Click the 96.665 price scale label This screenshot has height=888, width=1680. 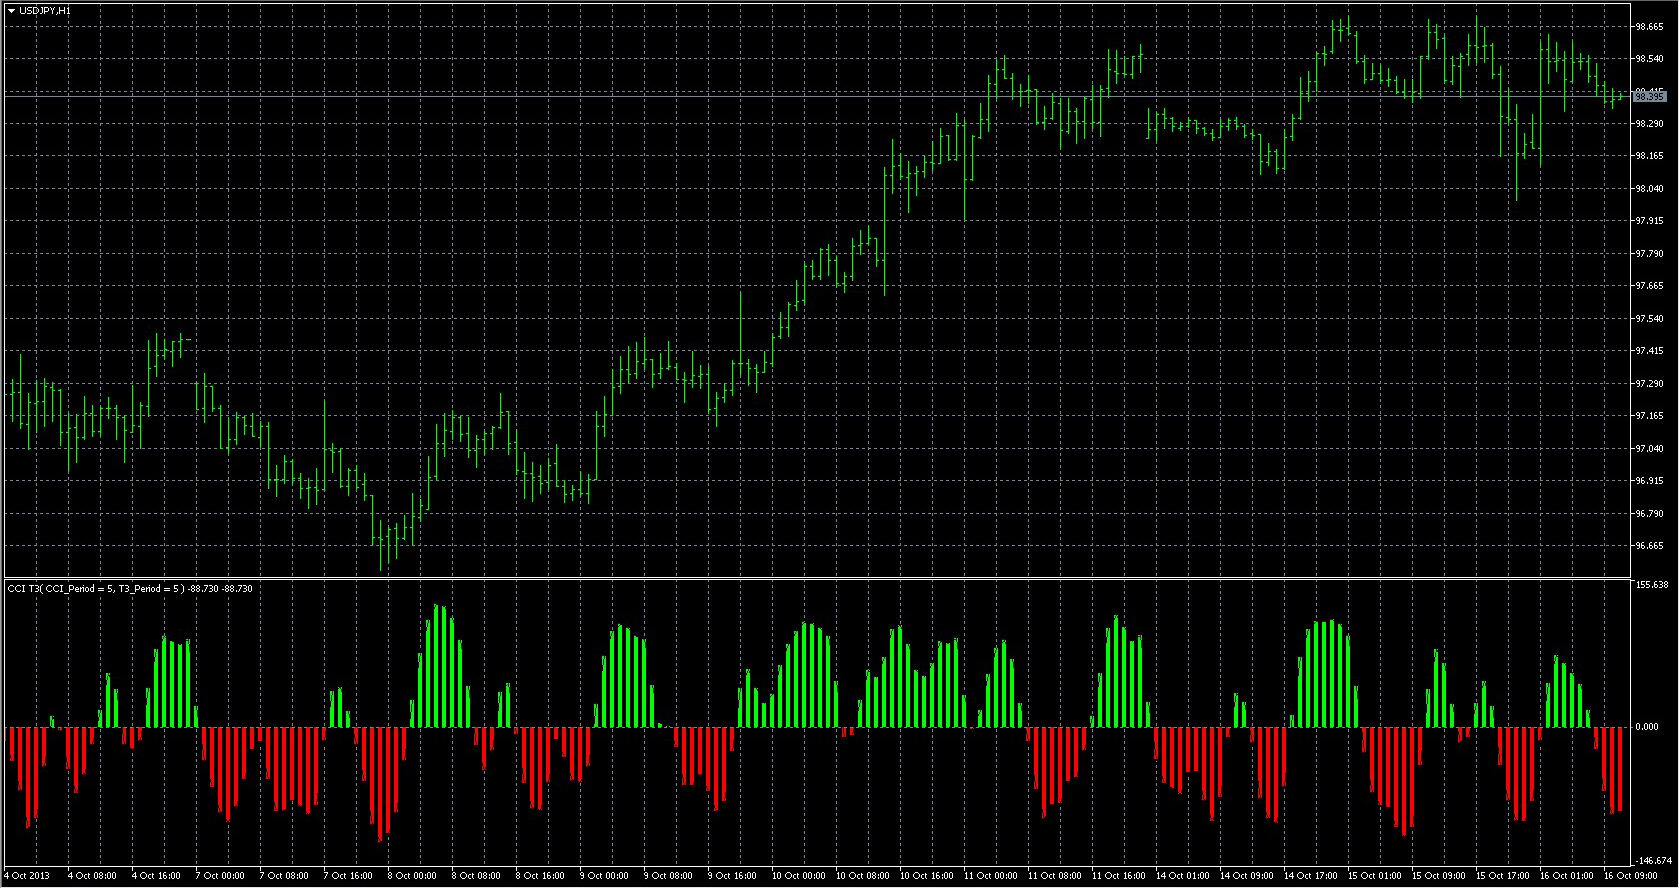point(1648,546)
